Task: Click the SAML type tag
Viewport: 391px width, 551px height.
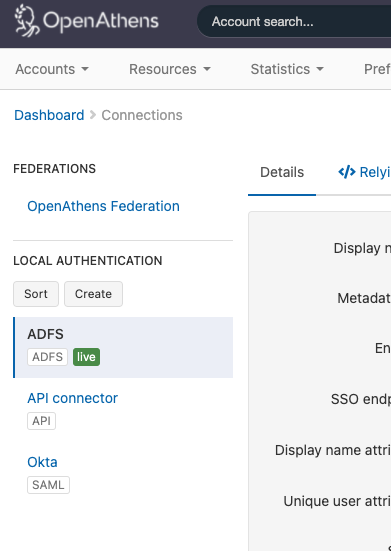Action: tap(48, 485)
